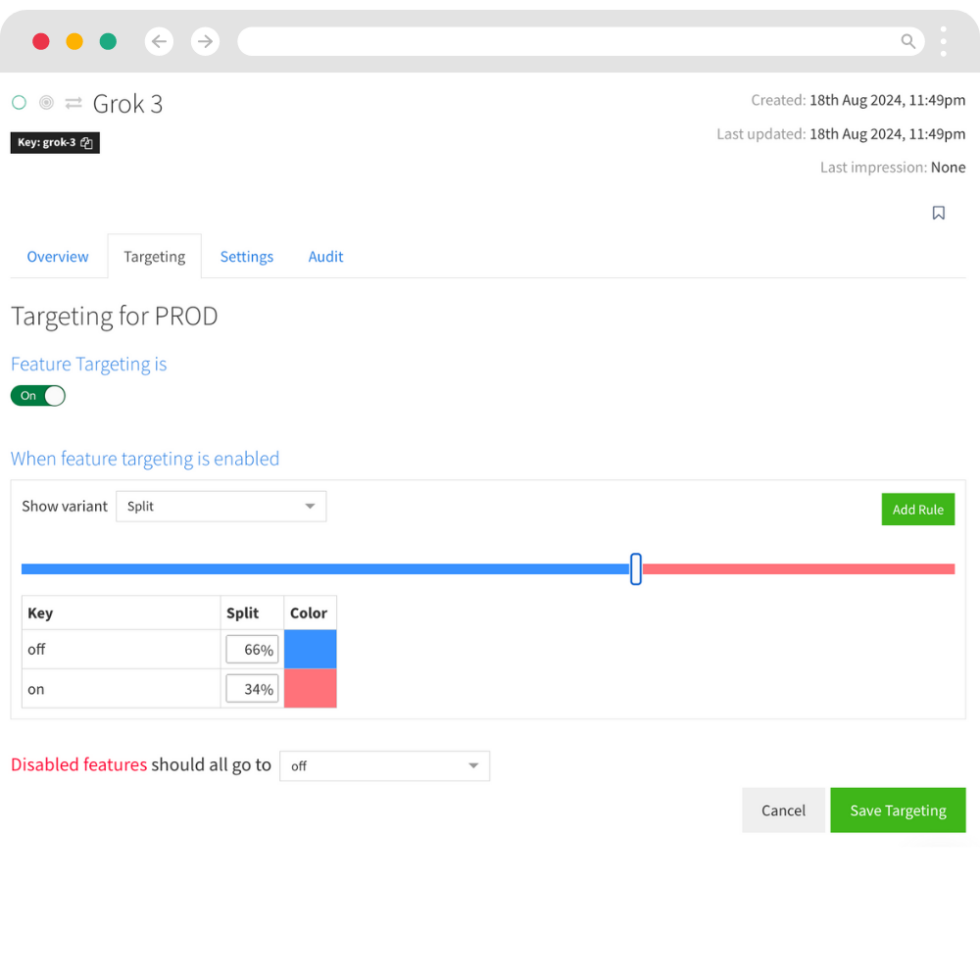The width and height of the screenshot is (980, 980).
Task: Open the Audit tab
Action: pyautogui.click(x=325, y=256)
